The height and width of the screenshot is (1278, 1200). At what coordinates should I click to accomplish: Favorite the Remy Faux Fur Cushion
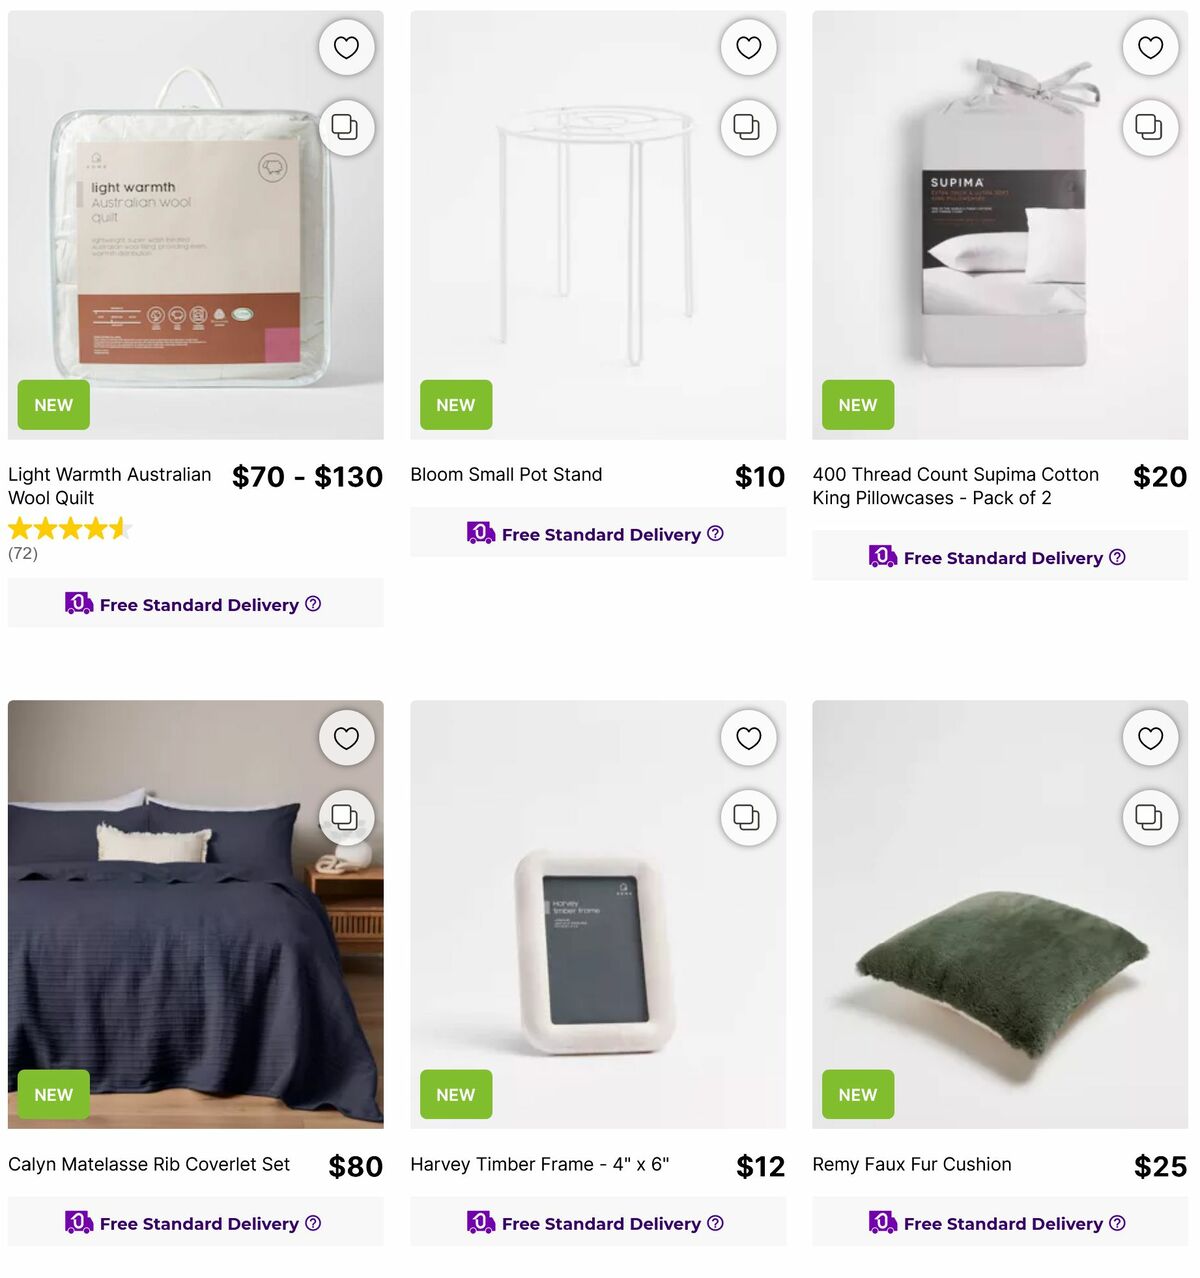1150,738
